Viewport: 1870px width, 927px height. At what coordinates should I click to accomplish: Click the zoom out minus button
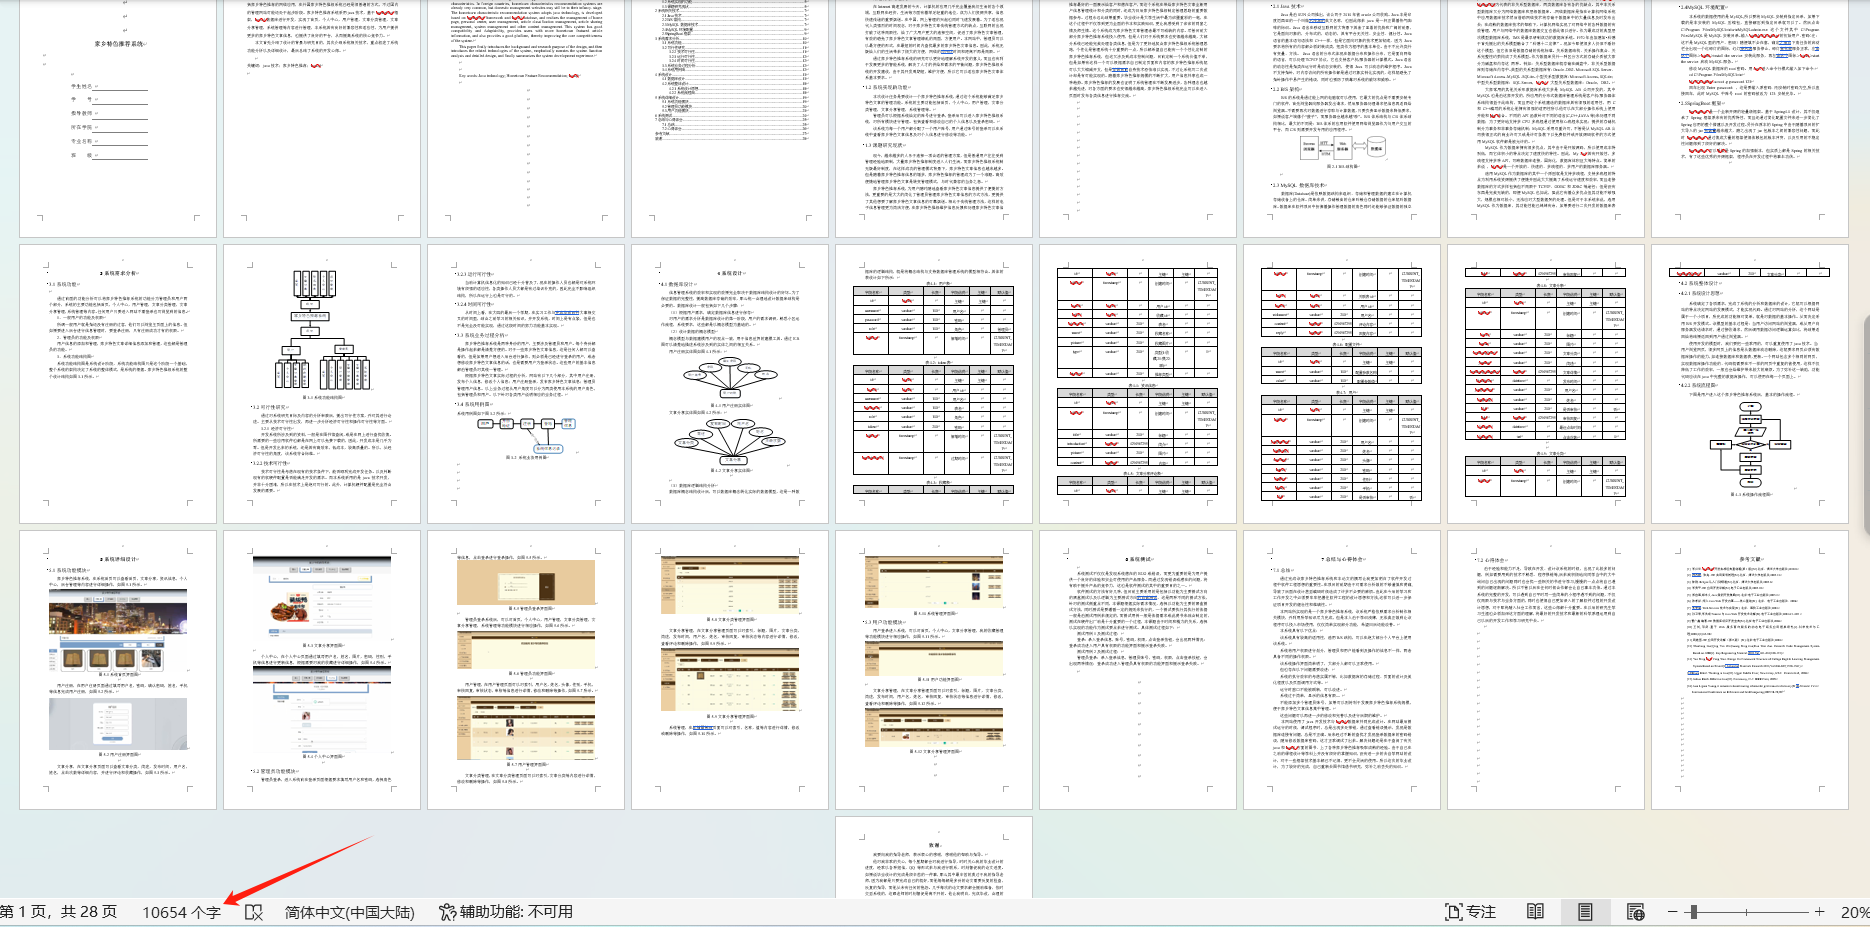[1672, 912]
